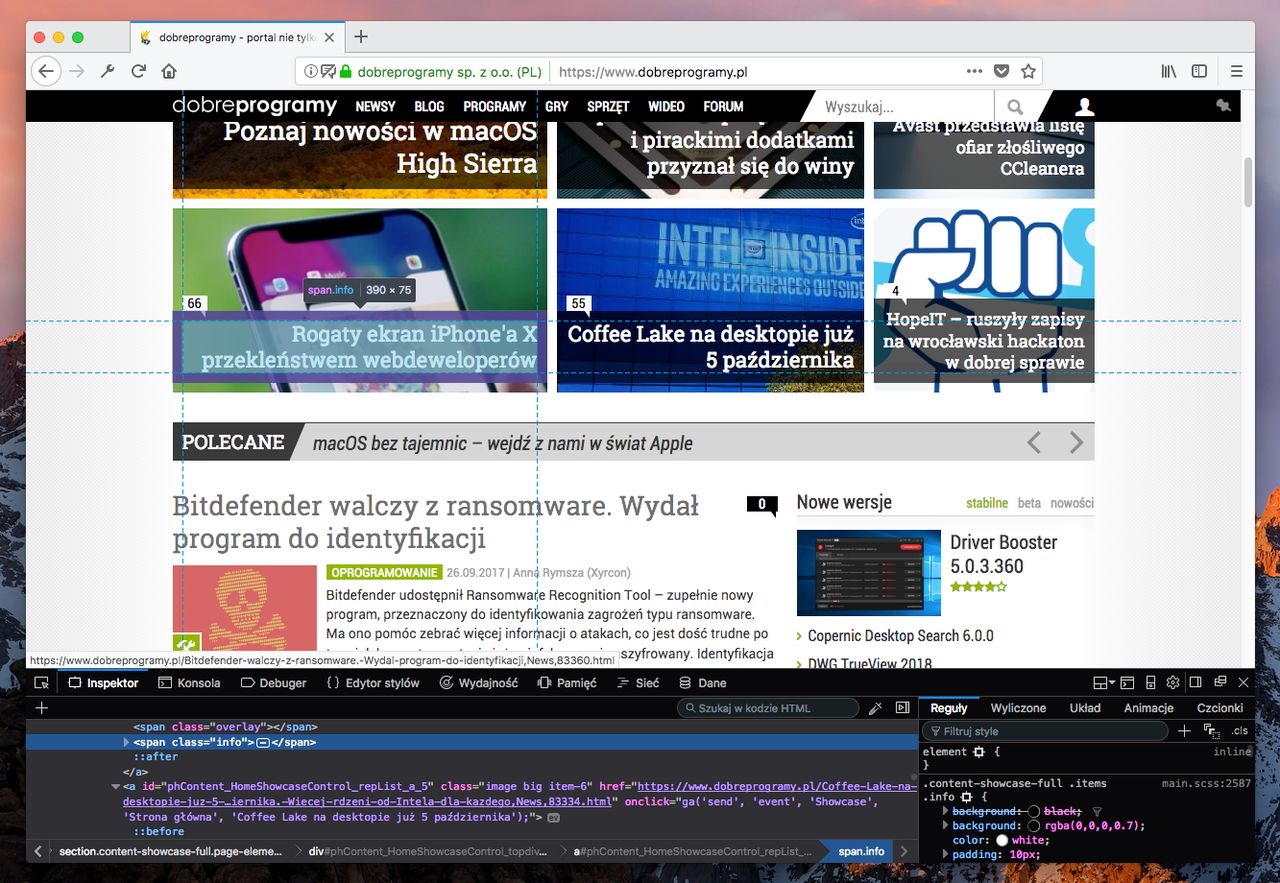Open Pamięć tab
Screen dimensions: 1280x883
point(567,683)
